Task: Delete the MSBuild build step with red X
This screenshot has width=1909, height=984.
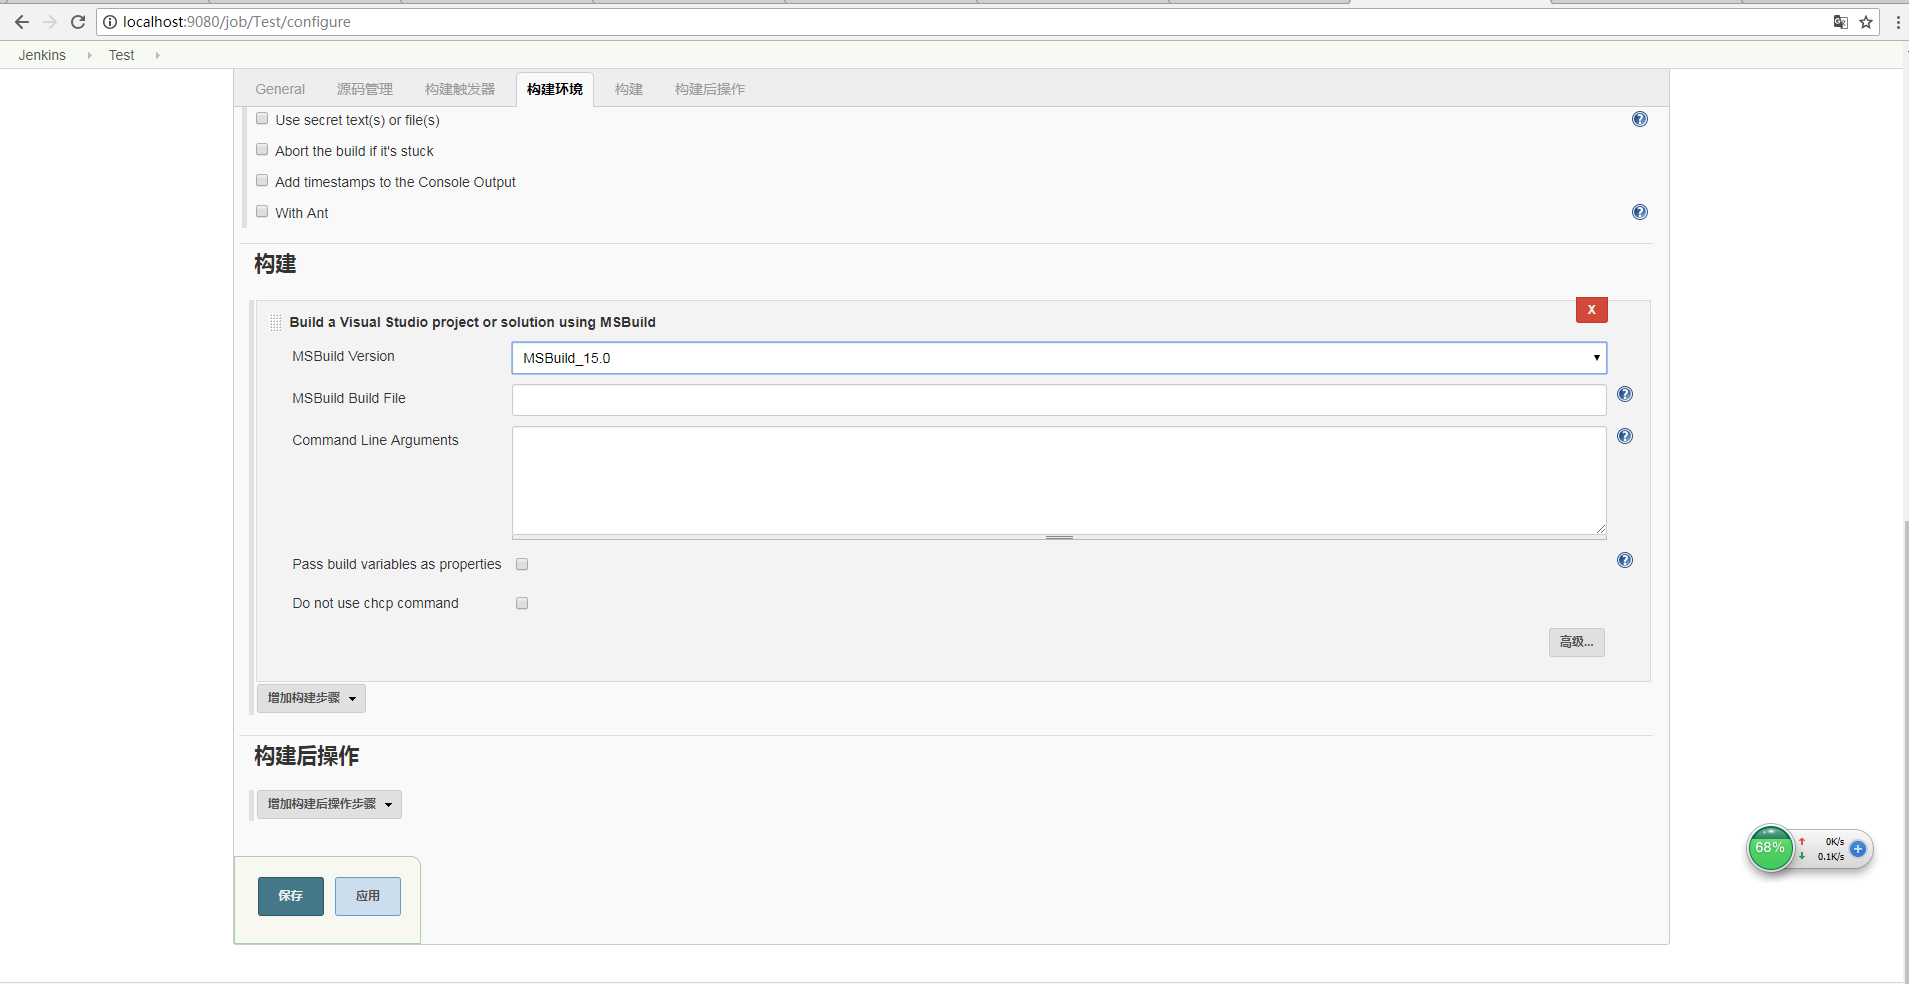Action: click(x=1591, y=310)
